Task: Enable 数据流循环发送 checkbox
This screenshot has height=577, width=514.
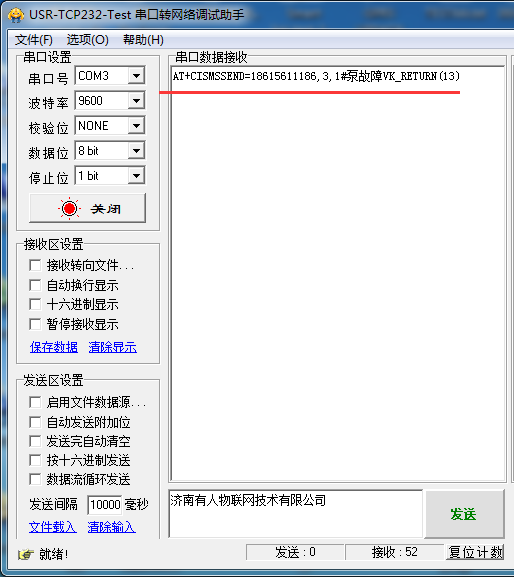Action: click(x=35, y=479)
